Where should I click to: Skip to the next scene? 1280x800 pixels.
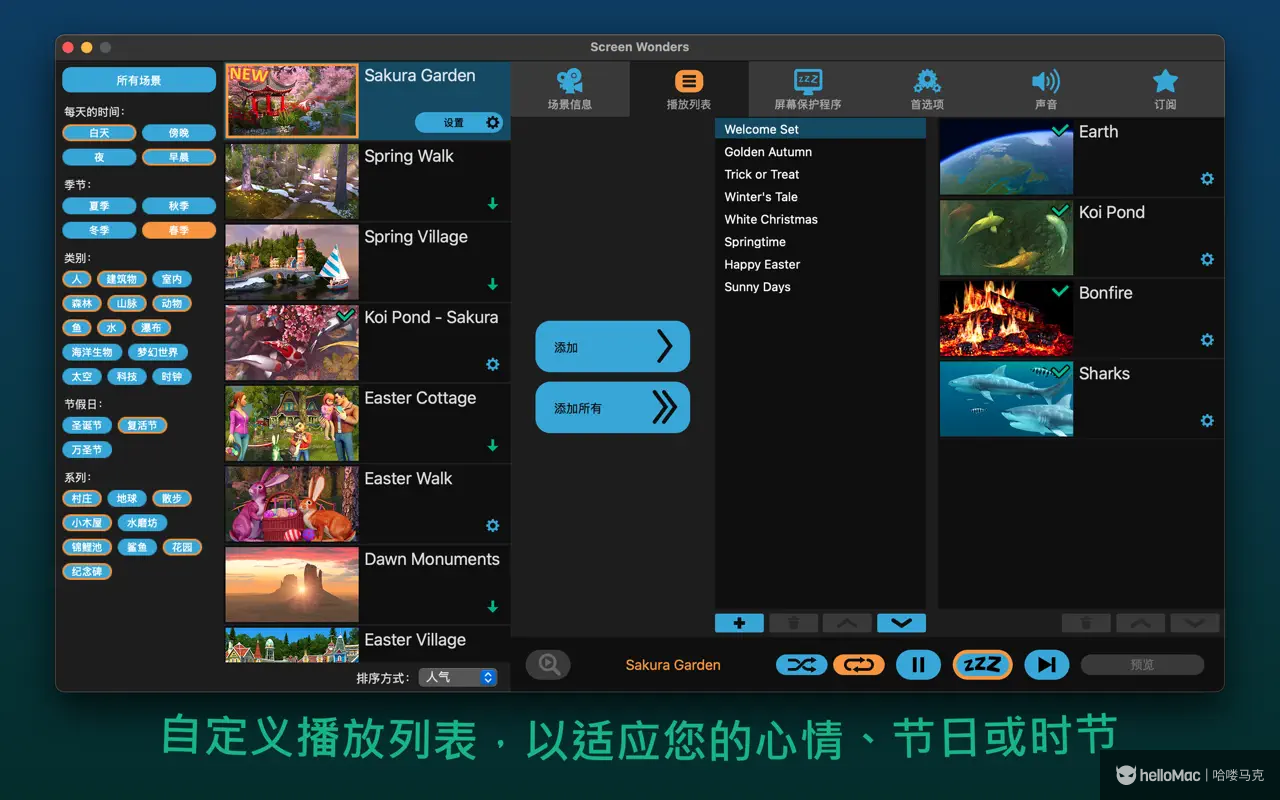pyautogui.click(x=1046, y=665)
